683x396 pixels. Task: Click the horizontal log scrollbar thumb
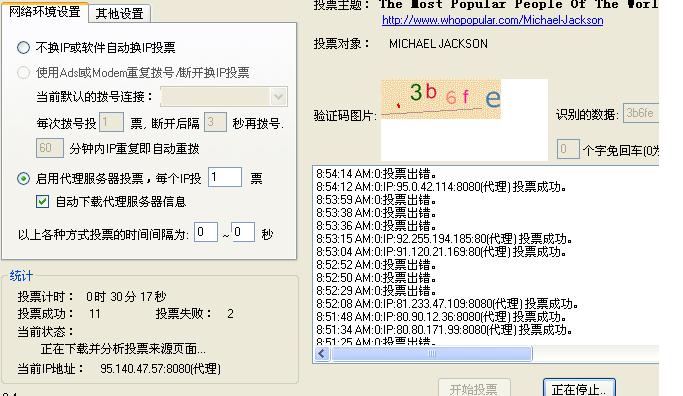[432, 354]
